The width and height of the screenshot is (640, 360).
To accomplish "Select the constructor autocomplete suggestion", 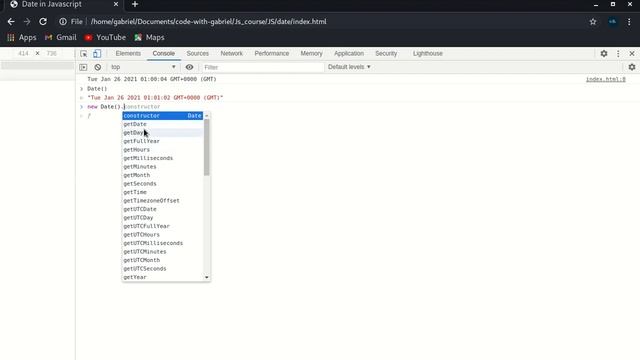I will click(163, 116).
